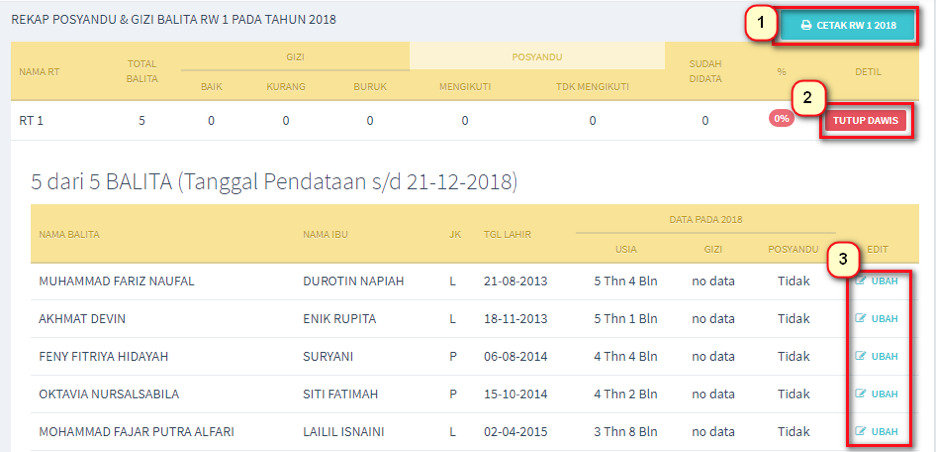The width and height of the screenshot is (936, 452).
Task: Click edit icon for Oktavia Nursalsabila
Action: tap(860, 394)
